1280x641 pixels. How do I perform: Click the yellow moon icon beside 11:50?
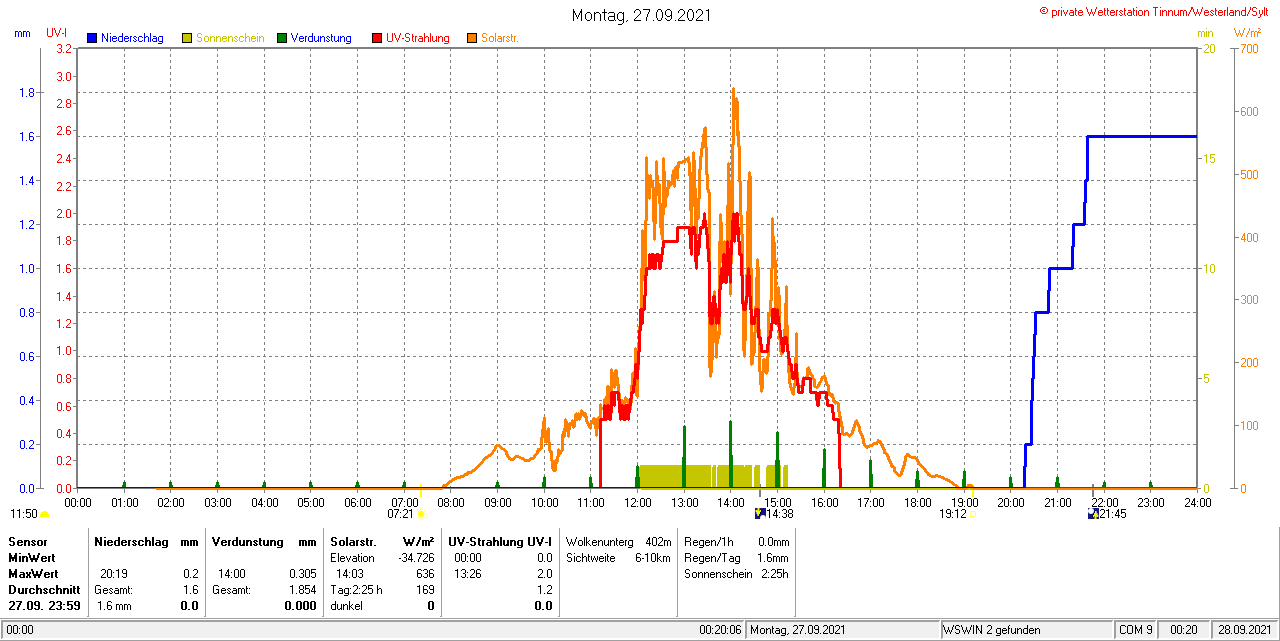[x=44, y=514]
